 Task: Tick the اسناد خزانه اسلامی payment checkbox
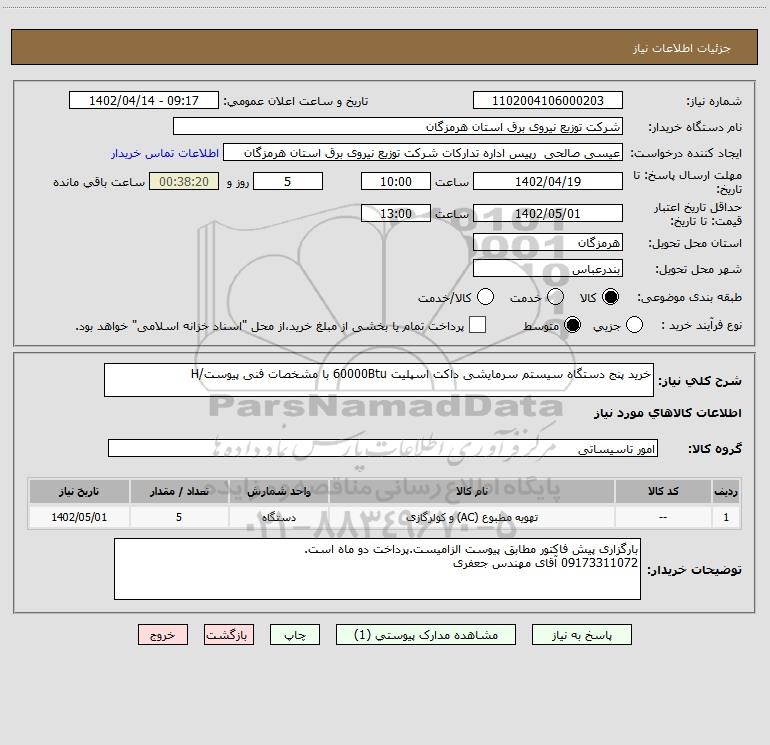[x=477, y=325]
